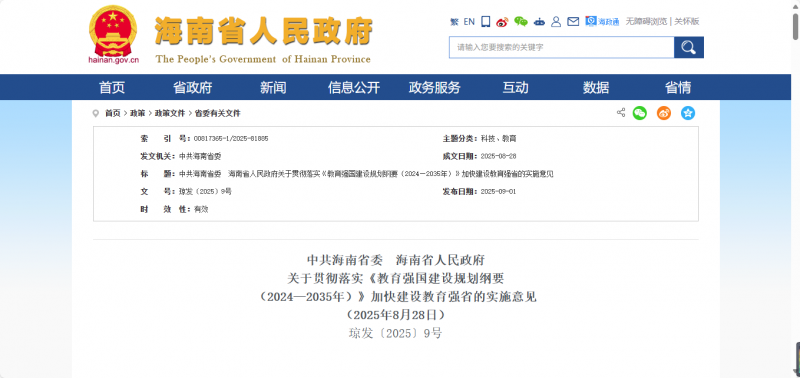Screen dimensions: 800x378
Task: Click the index number 00817365-1/2025-61885
Action: pos(231,139)
